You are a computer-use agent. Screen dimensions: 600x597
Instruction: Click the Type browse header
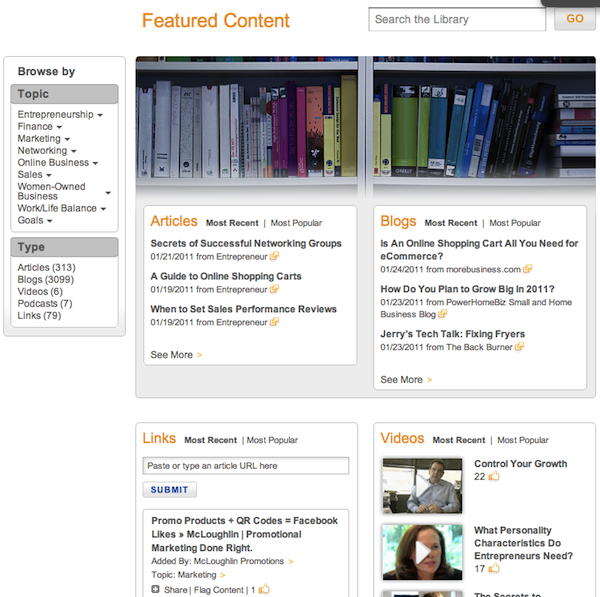[x=64, y=247]
